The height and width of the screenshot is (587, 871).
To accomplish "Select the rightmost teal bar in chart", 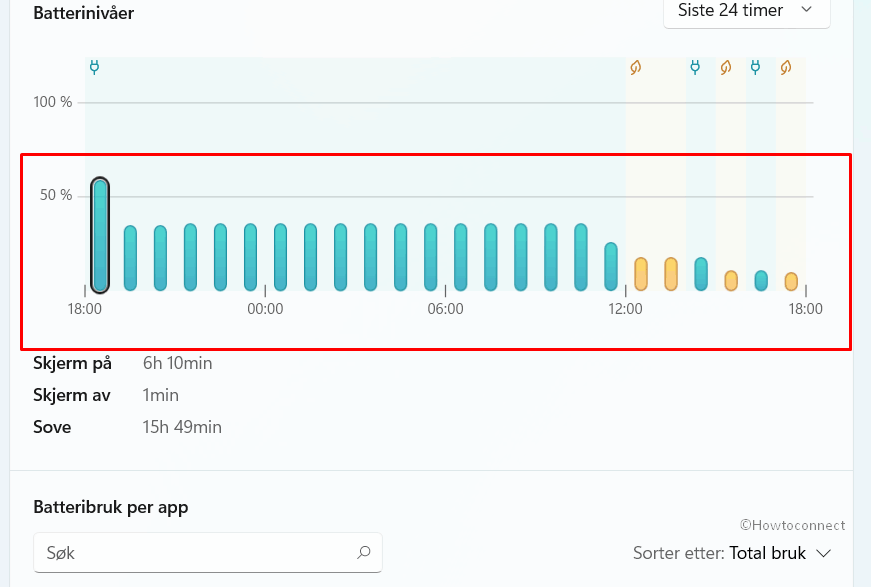I will 761,280.
